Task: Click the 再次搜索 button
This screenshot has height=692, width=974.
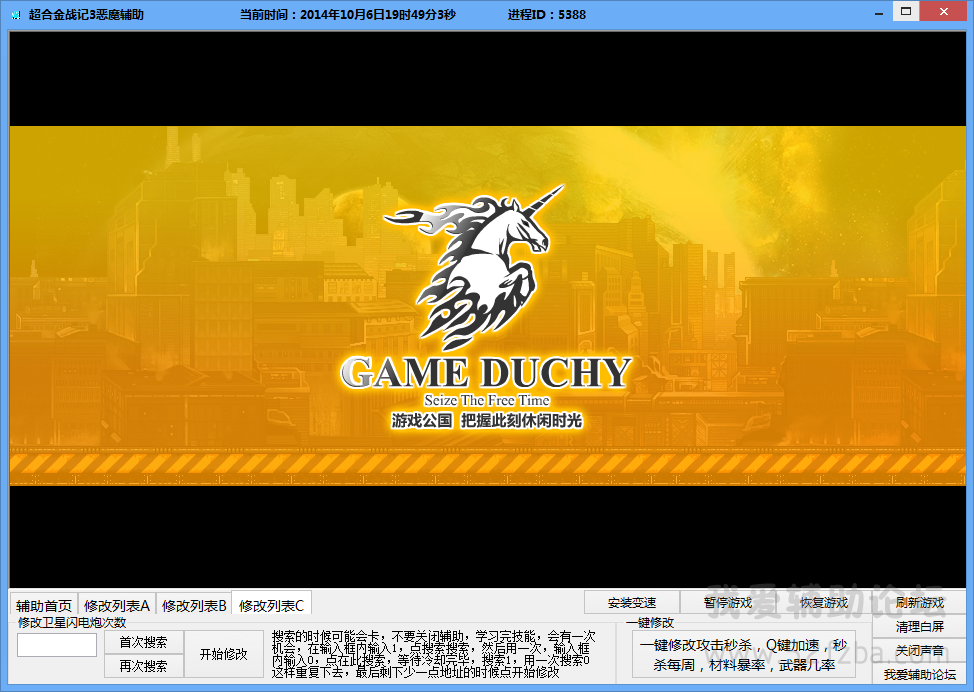Action: 143,666
